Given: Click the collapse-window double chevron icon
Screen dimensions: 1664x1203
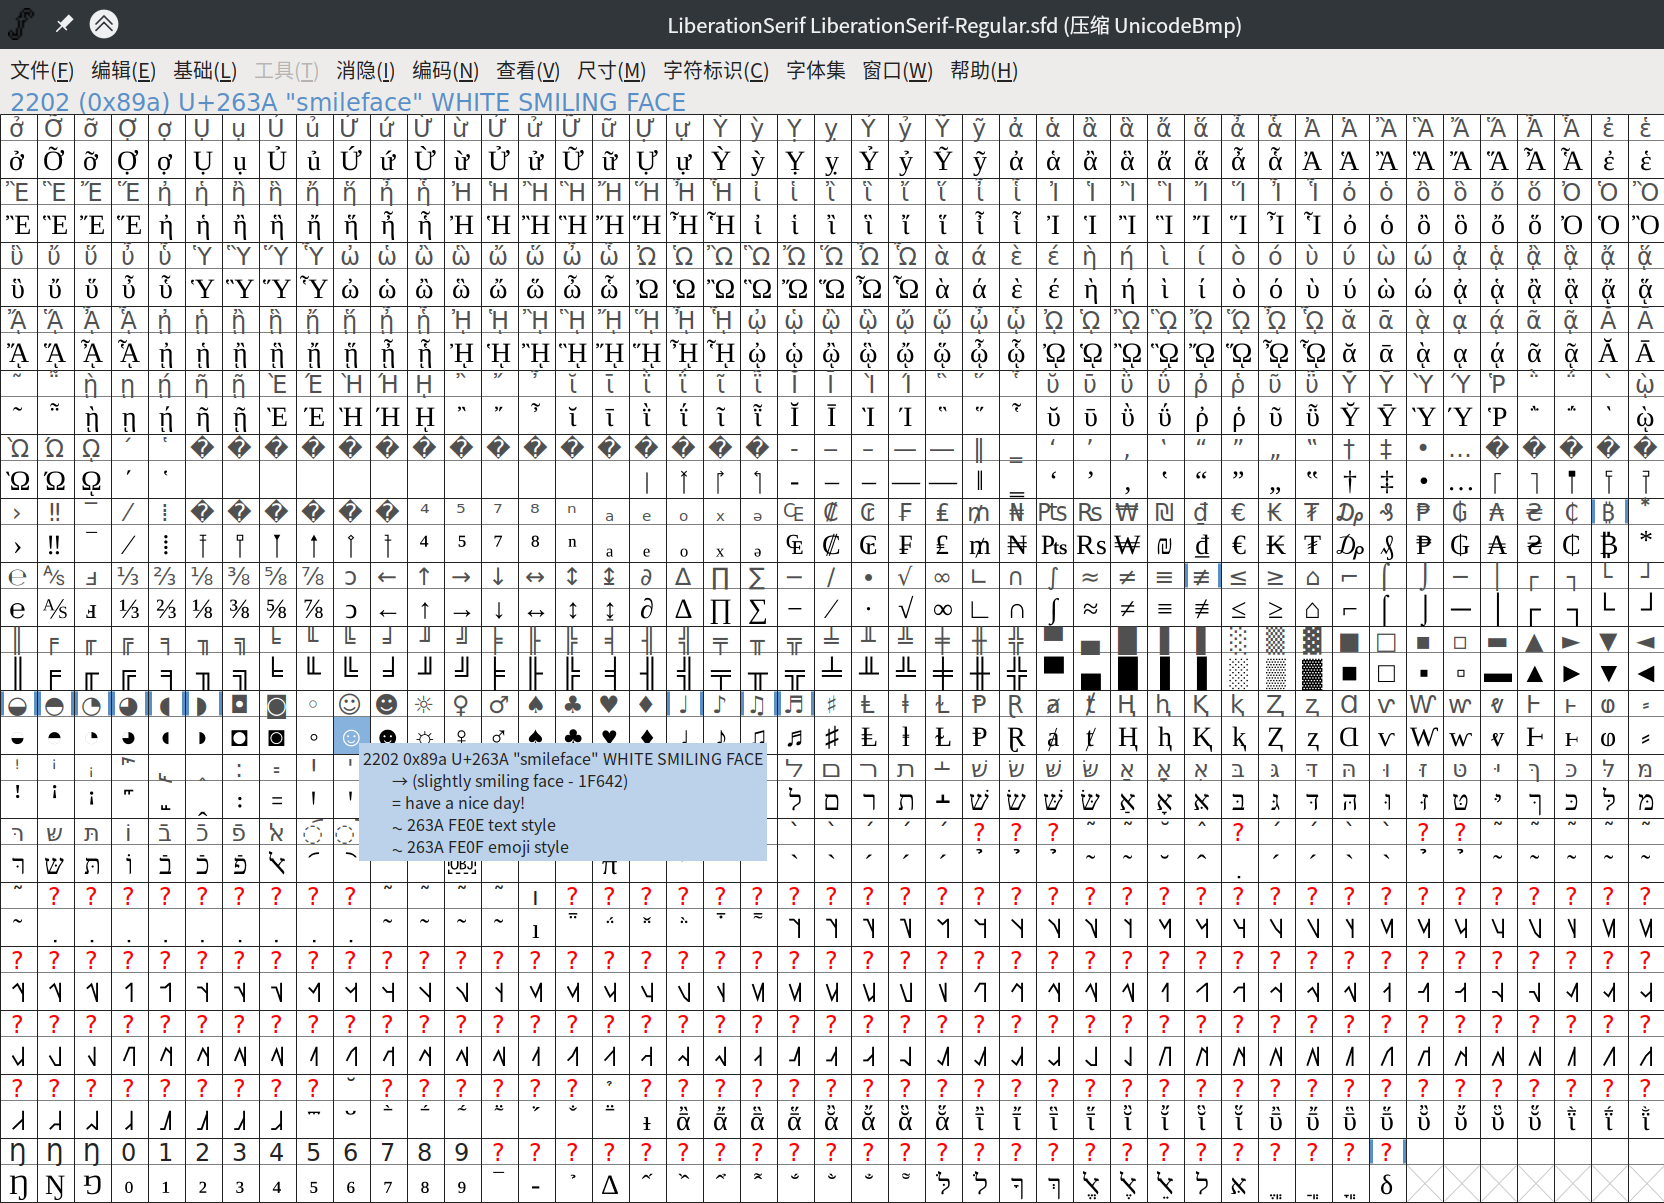Looking at the screenshot, I should point(104,24).
